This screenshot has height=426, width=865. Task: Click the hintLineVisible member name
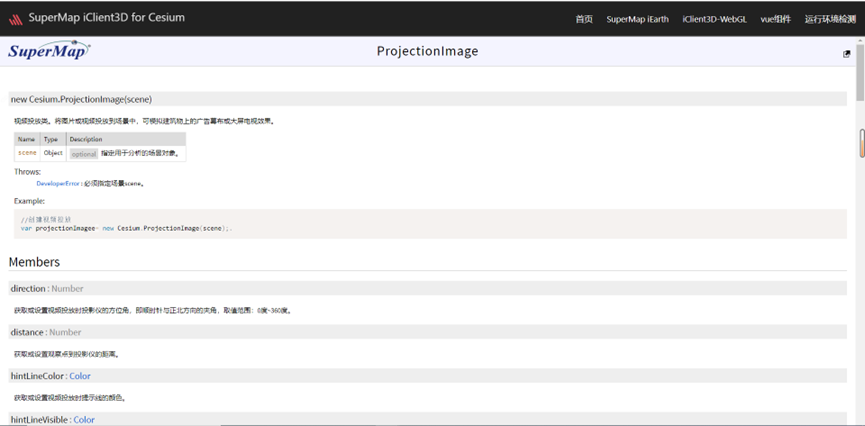40,420
